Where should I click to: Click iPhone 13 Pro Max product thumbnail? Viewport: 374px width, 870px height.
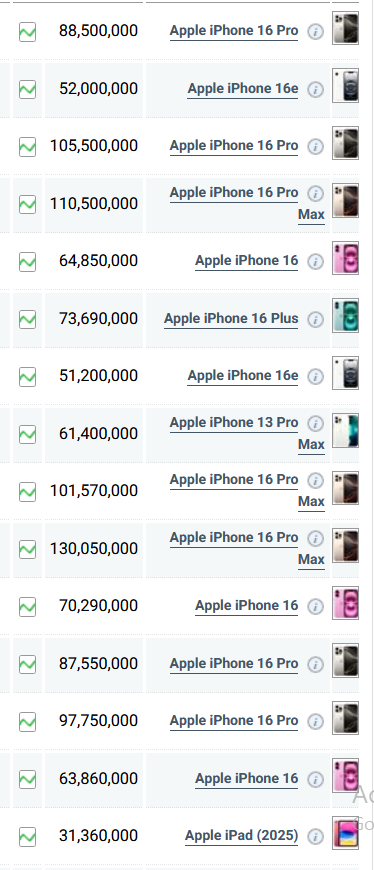[x=346, y=431]
